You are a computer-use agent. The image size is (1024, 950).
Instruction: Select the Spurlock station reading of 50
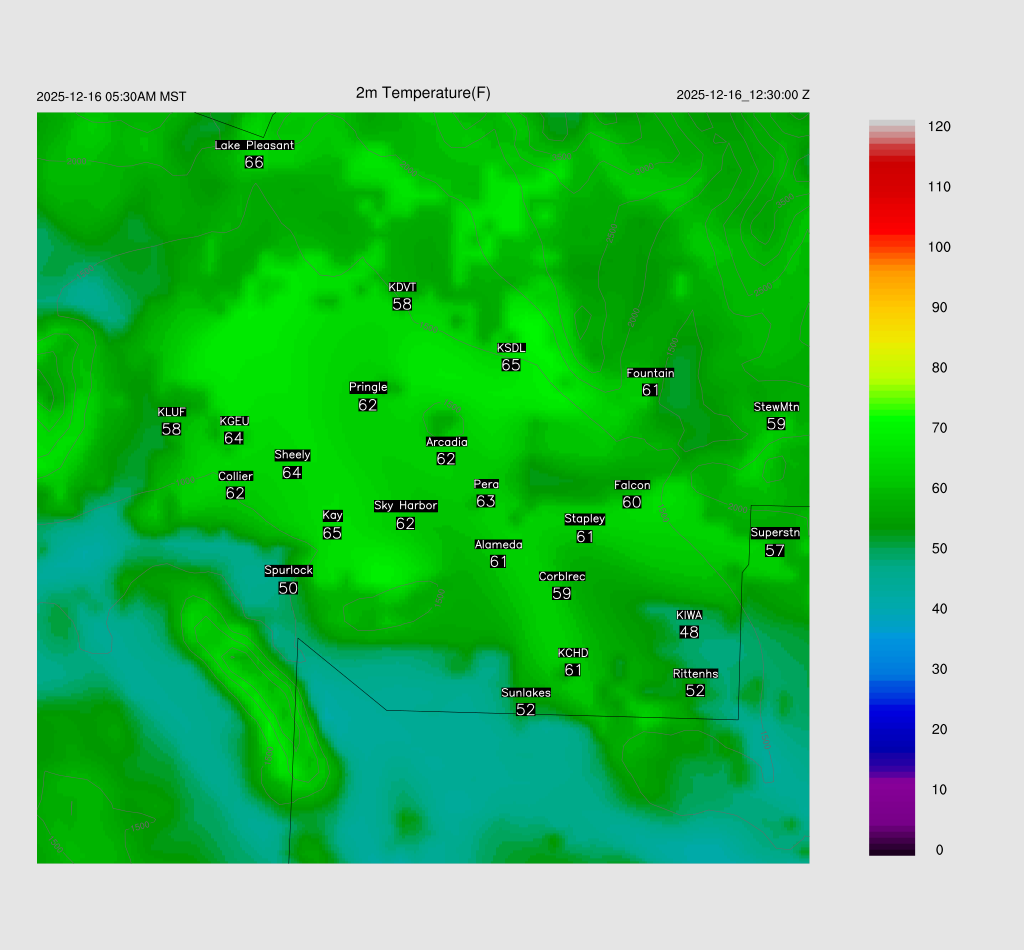point(288,589)
